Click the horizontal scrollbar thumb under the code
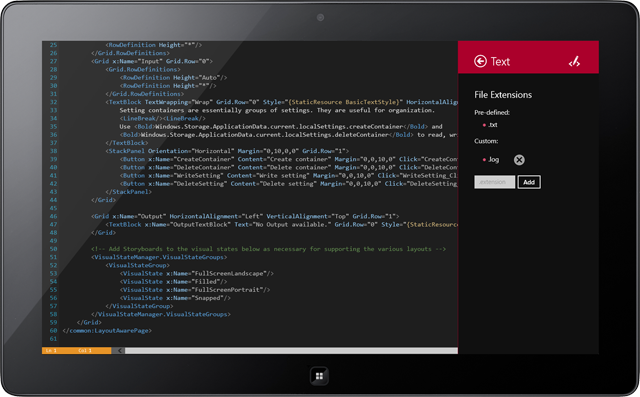Screen dimensions: 640x397 (x=291, y=350)
